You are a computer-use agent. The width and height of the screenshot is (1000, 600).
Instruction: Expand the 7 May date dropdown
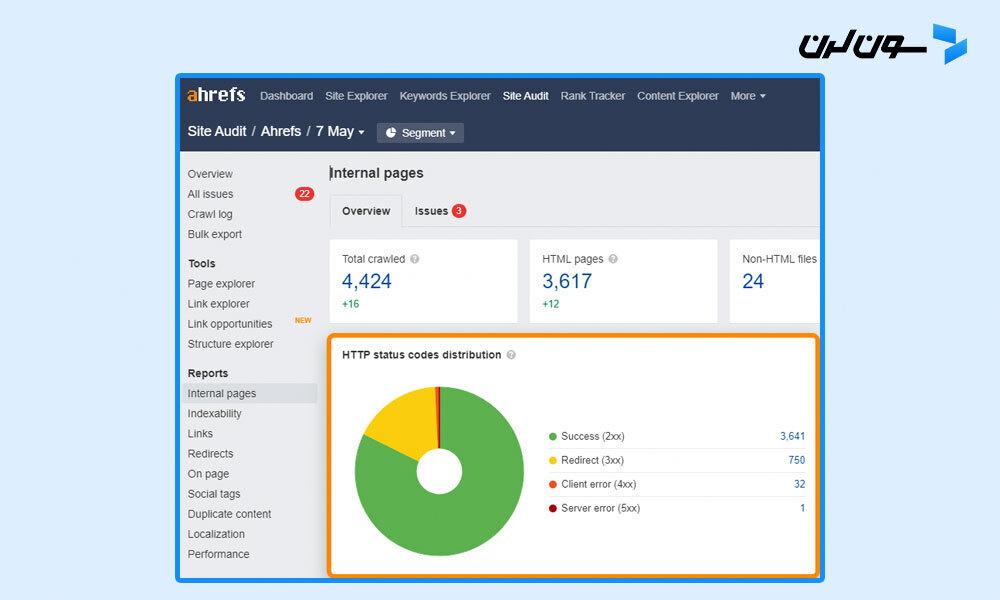340,131
